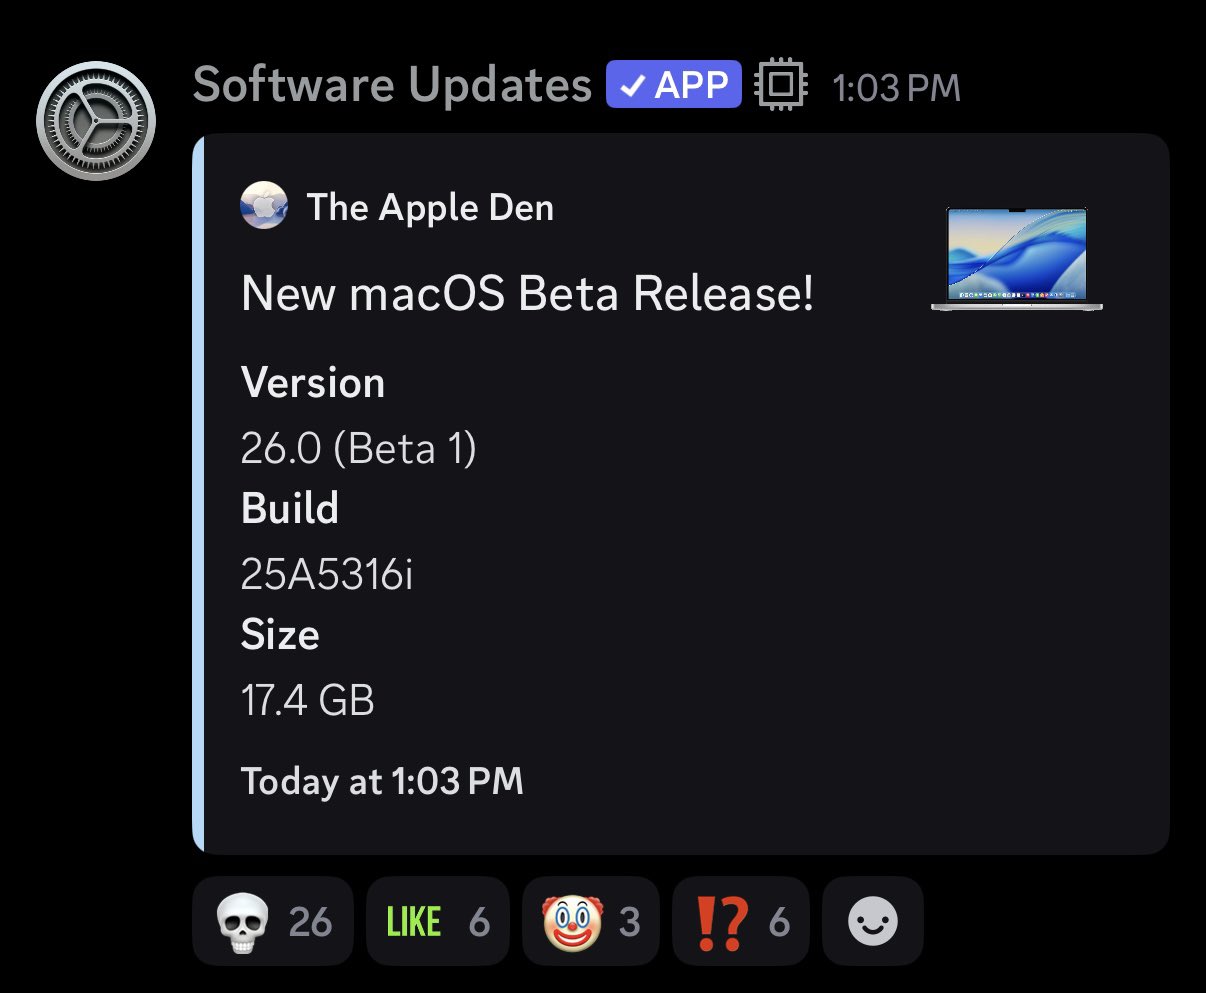Click the Software Updates username
This screenshot has width=1206, height=993.
[x=392, y=85]
